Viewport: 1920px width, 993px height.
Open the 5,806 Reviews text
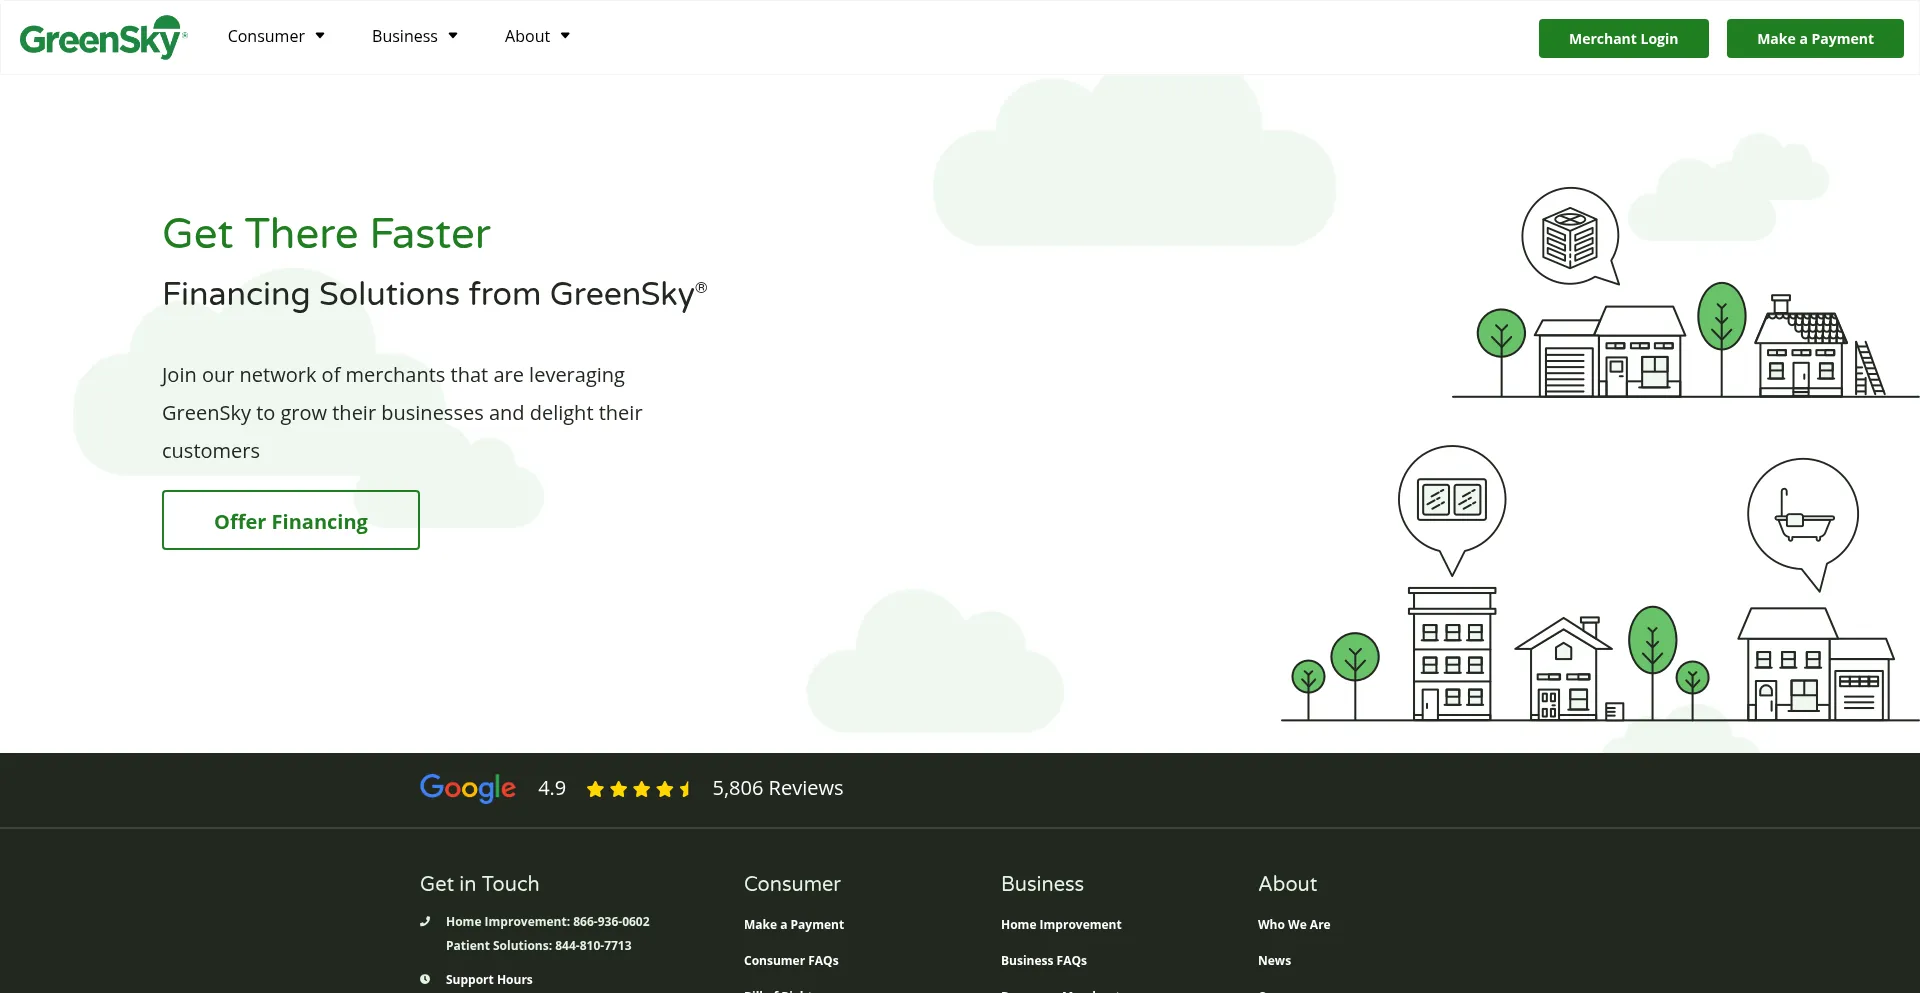[777, 789]
